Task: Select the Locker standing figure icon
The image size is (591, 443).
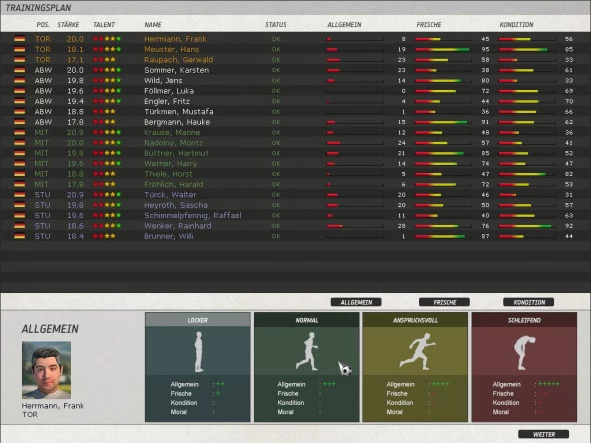Action: 199,352
